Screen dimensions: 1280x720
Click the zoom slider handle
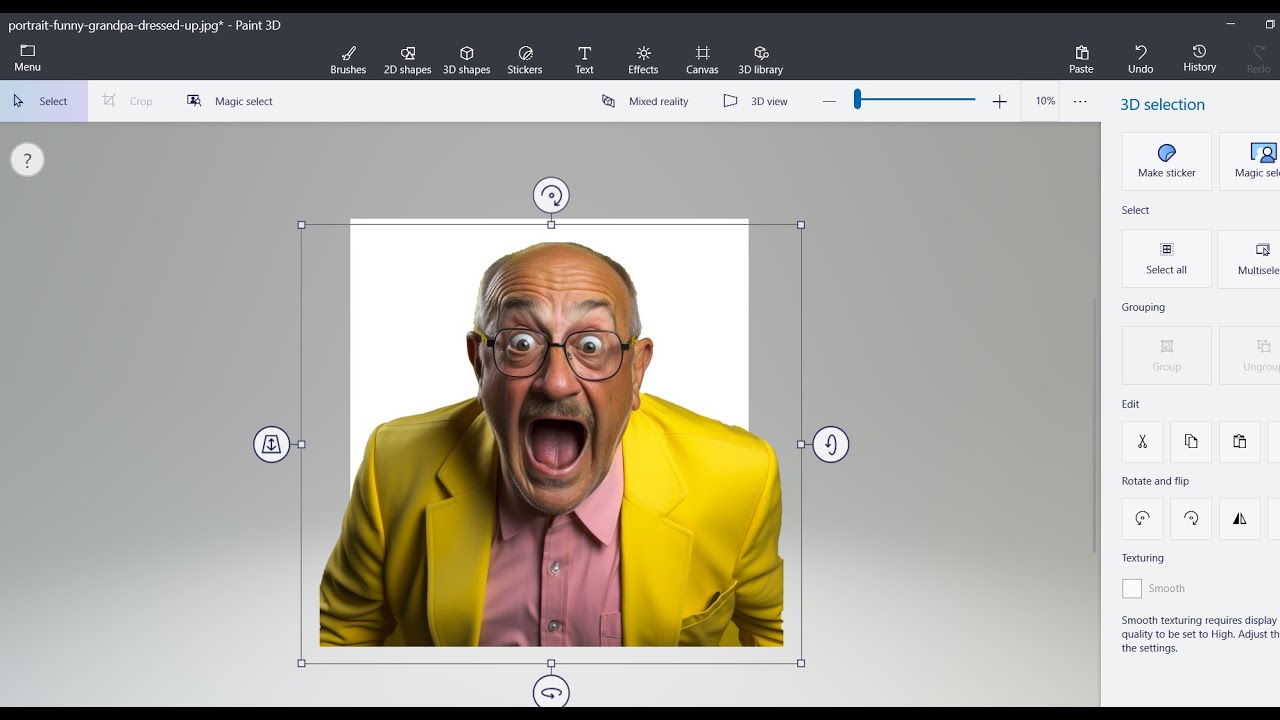pyautogui.click(x=857, y=99)
